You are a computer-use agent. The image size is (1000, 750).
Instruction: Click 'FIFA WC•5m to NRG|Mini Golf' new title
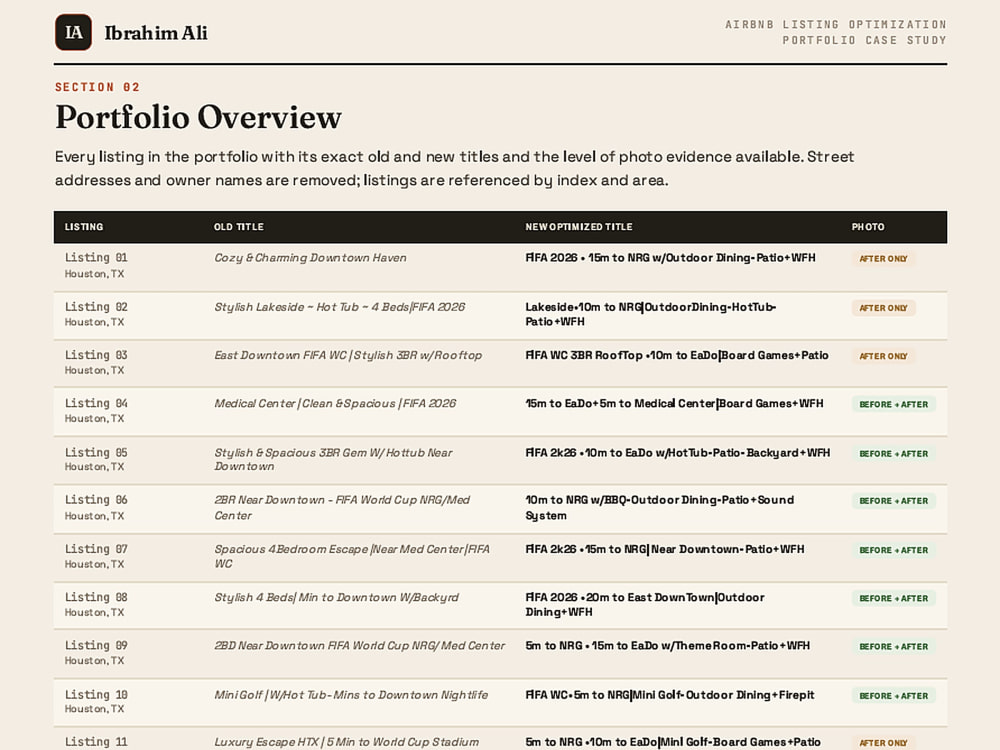point(670,695)
